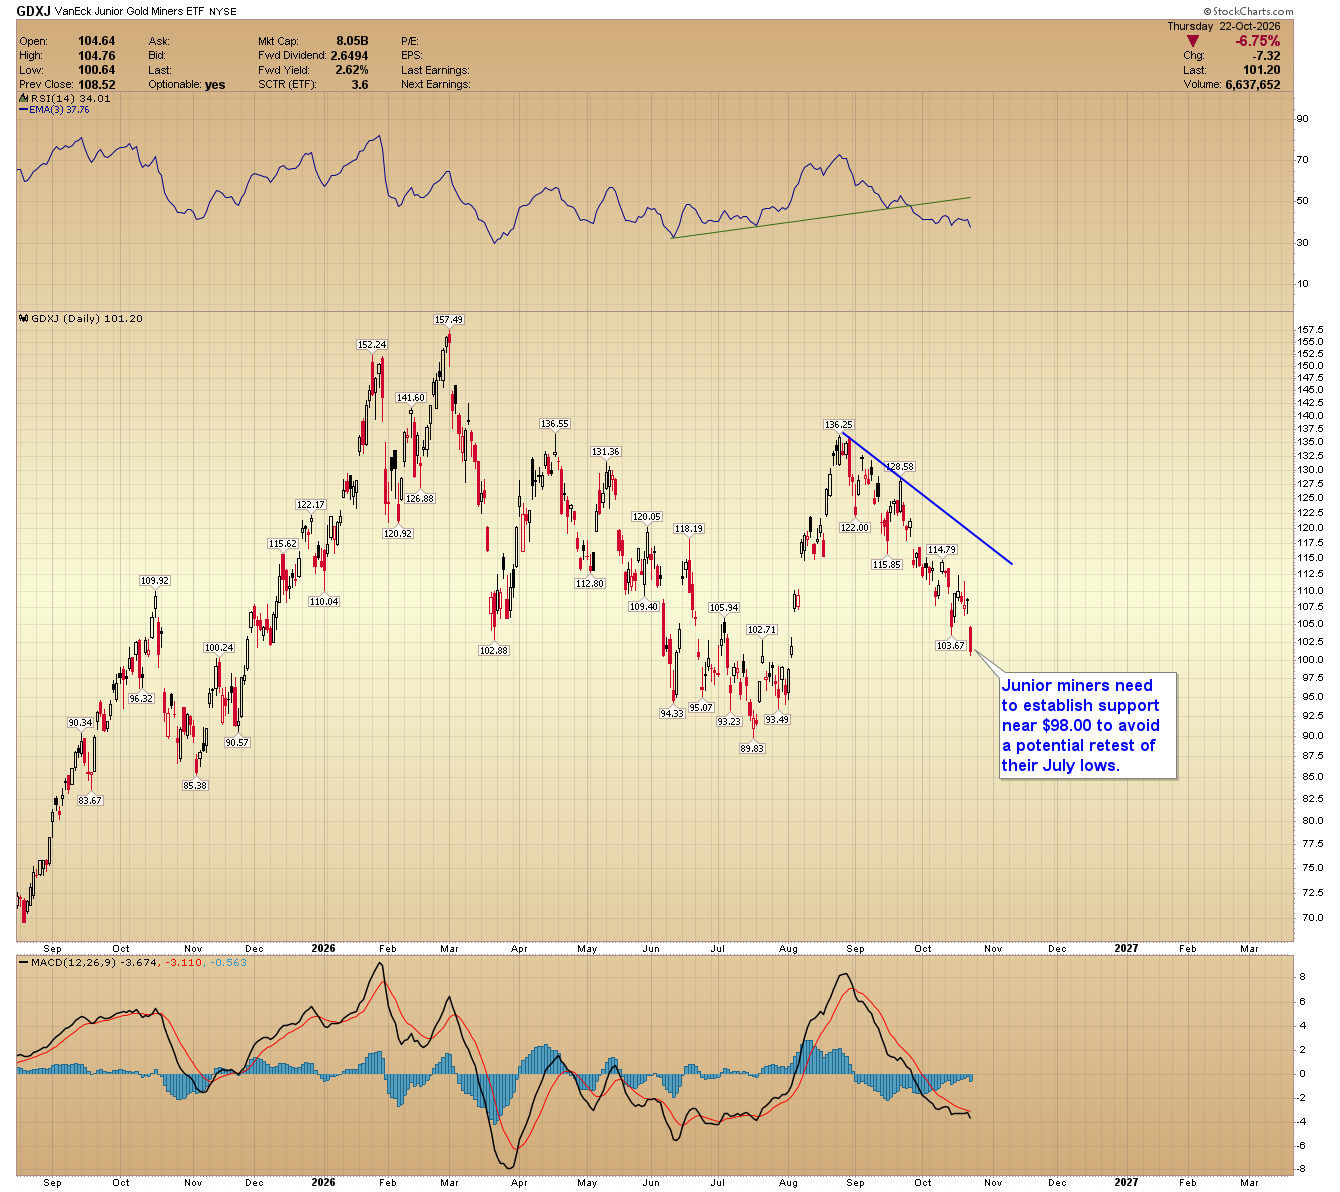Click the 114.79 price label

point(942,550)
